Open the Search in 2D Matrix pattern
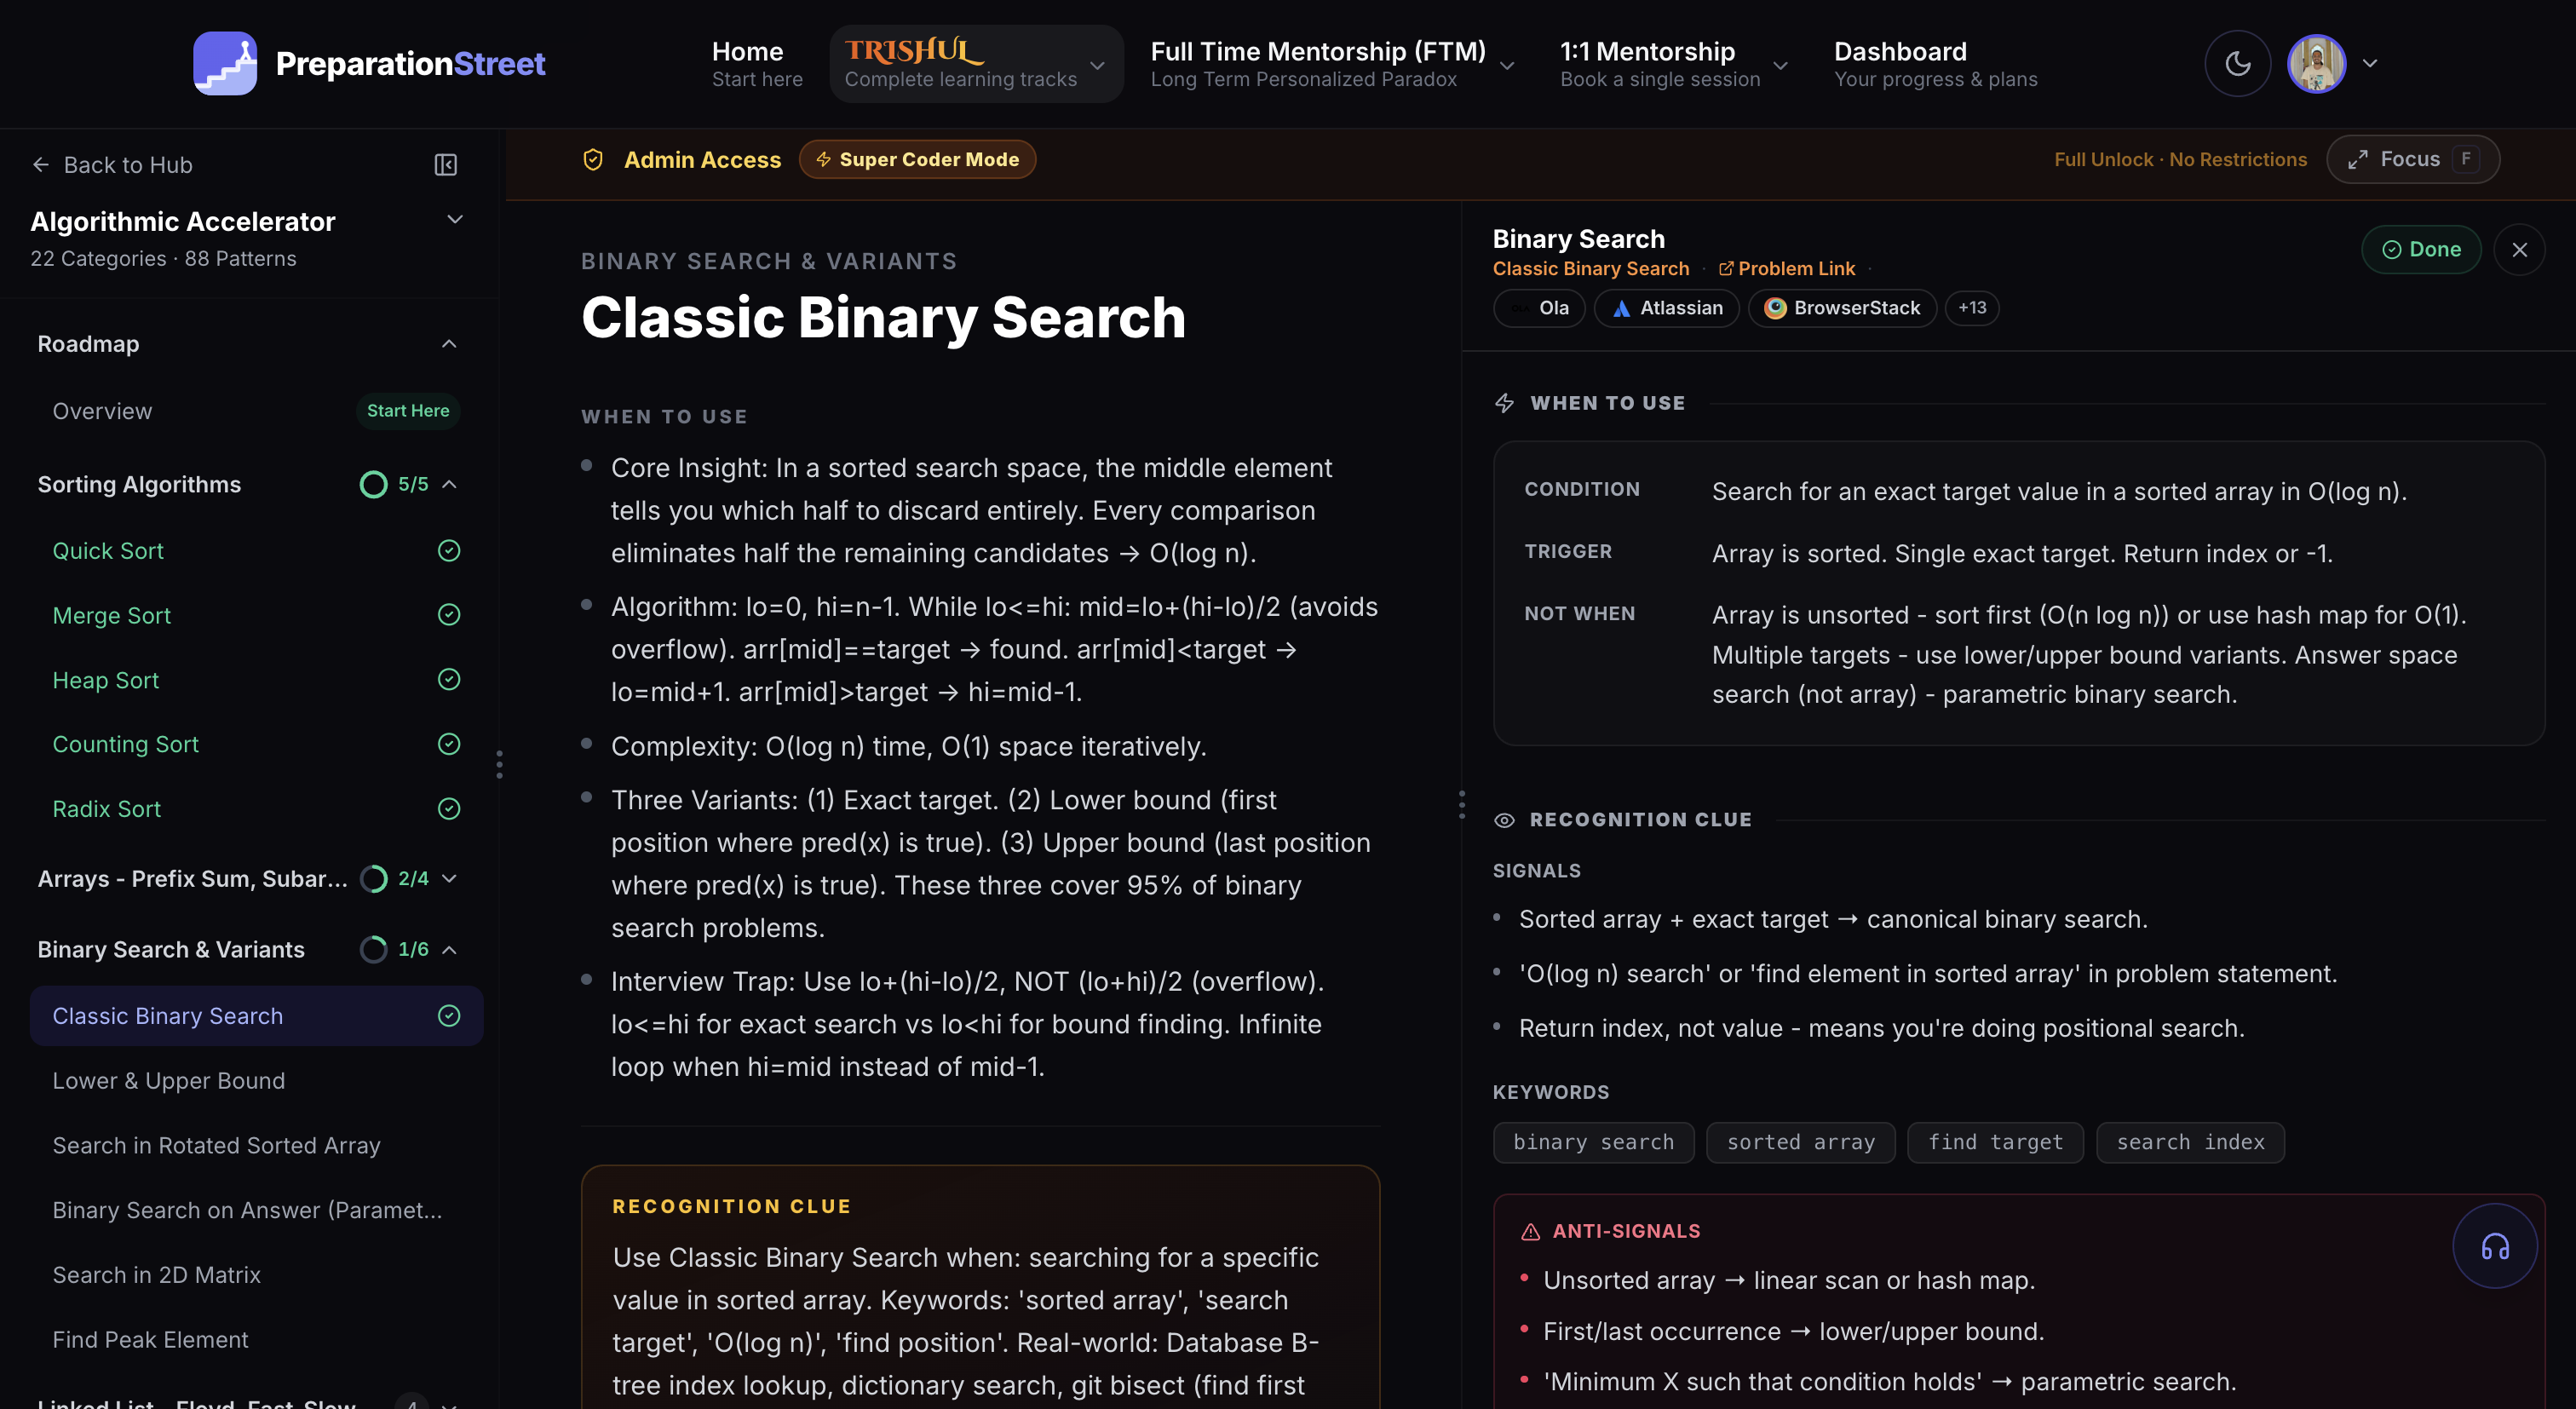Image resolution: width=2576 pixels, height=1409 pixels. 157,1275
